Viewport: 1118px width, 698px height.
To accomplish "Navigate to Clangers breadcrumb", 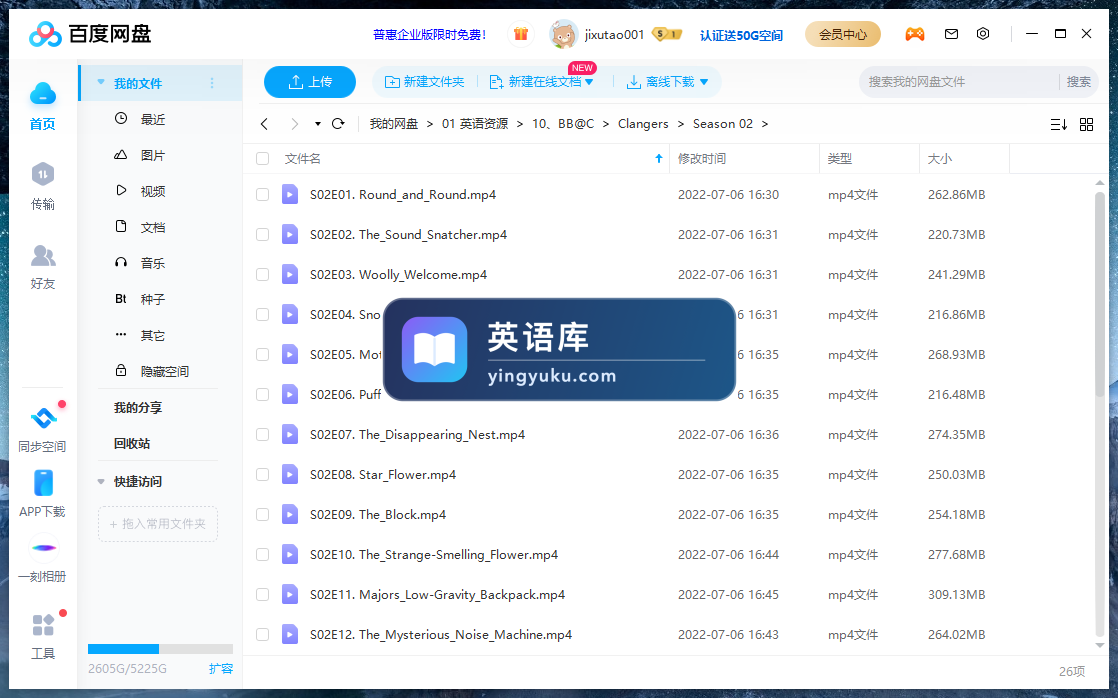I will click(x=643, y=124).
